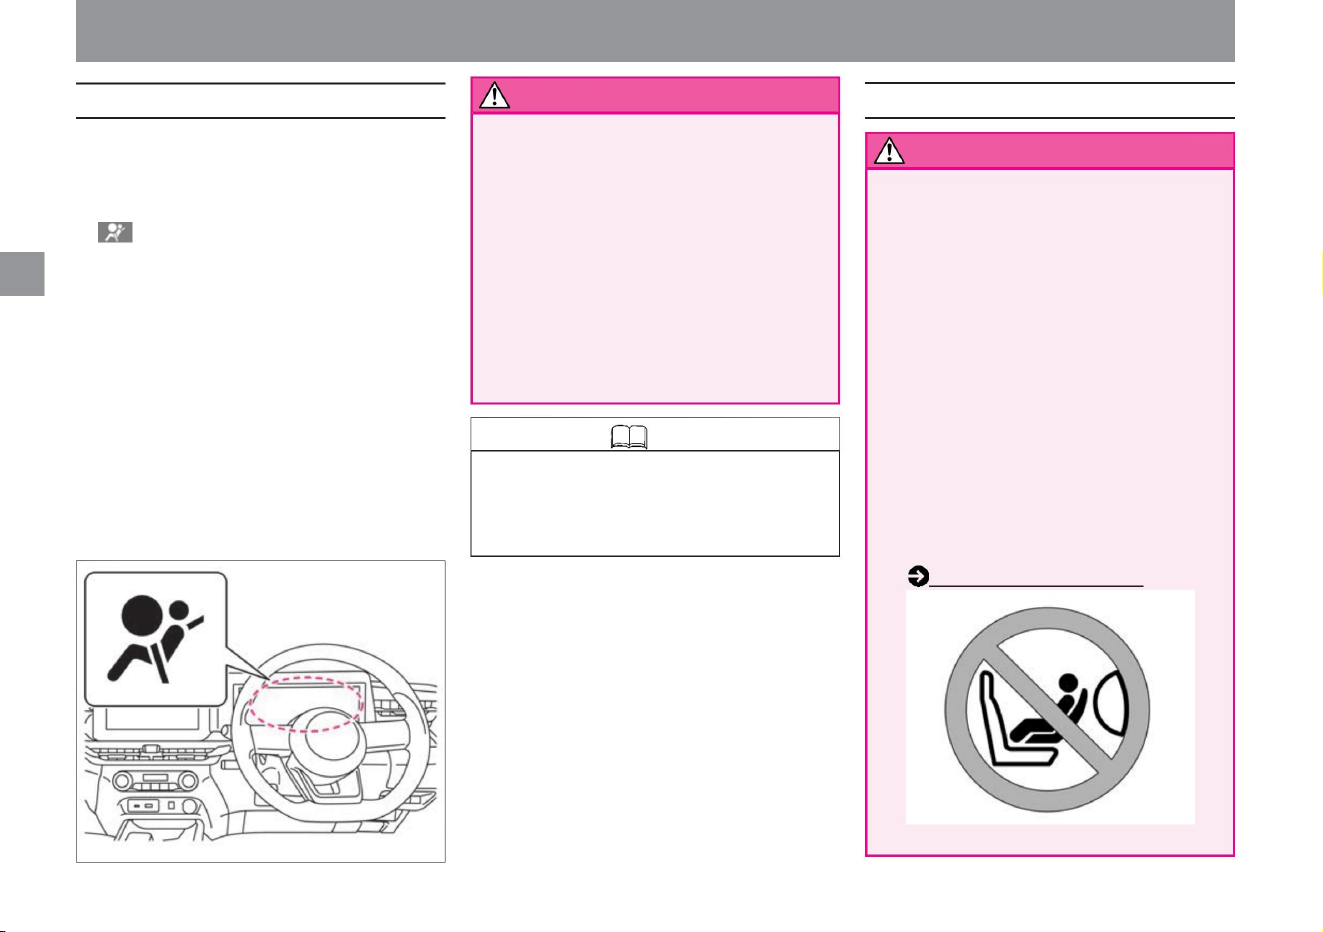Click the small airbag icon in the left column
This screenshot has width=1323, height=932.
click(x=115, y=233)
